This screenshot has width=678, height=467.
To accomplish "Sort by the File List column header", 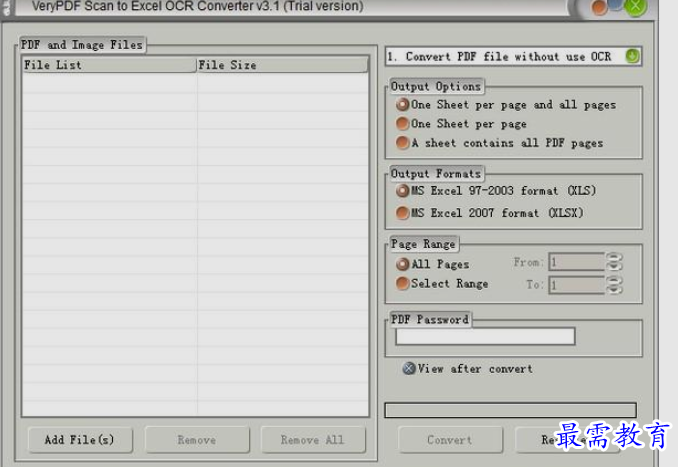I will (109, 65).
